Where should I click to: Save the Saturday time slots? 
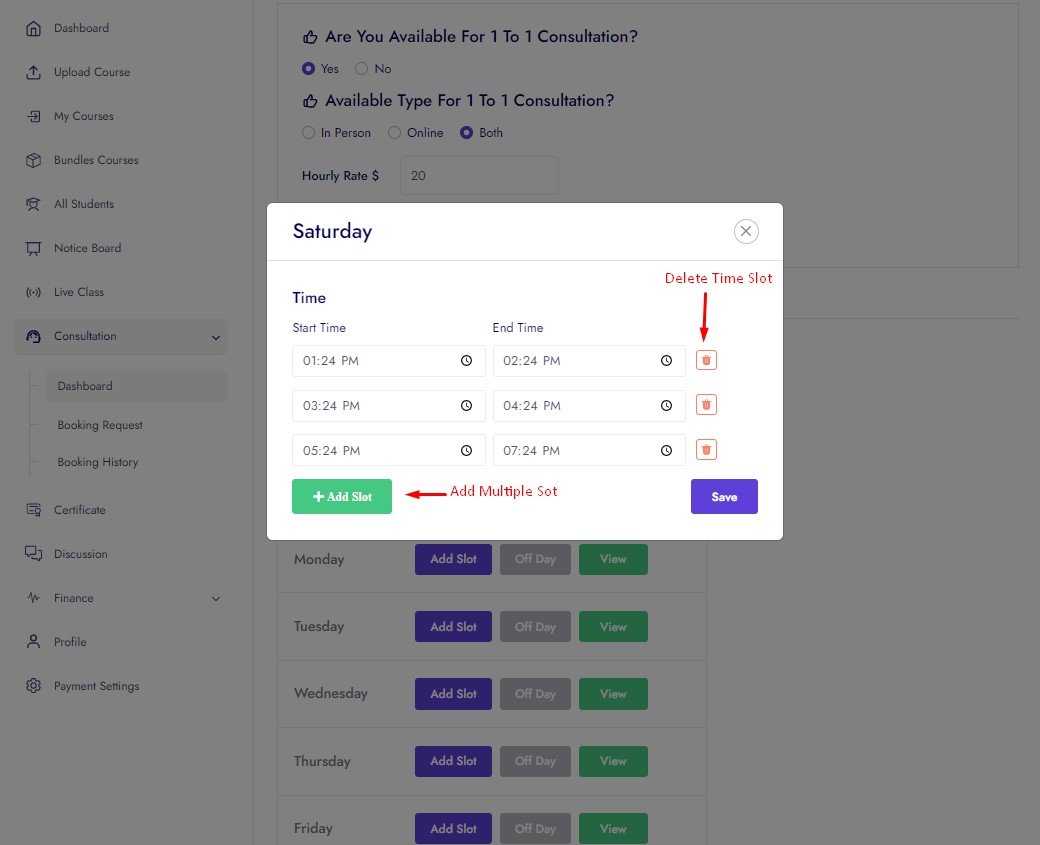(x=724, y=497)
